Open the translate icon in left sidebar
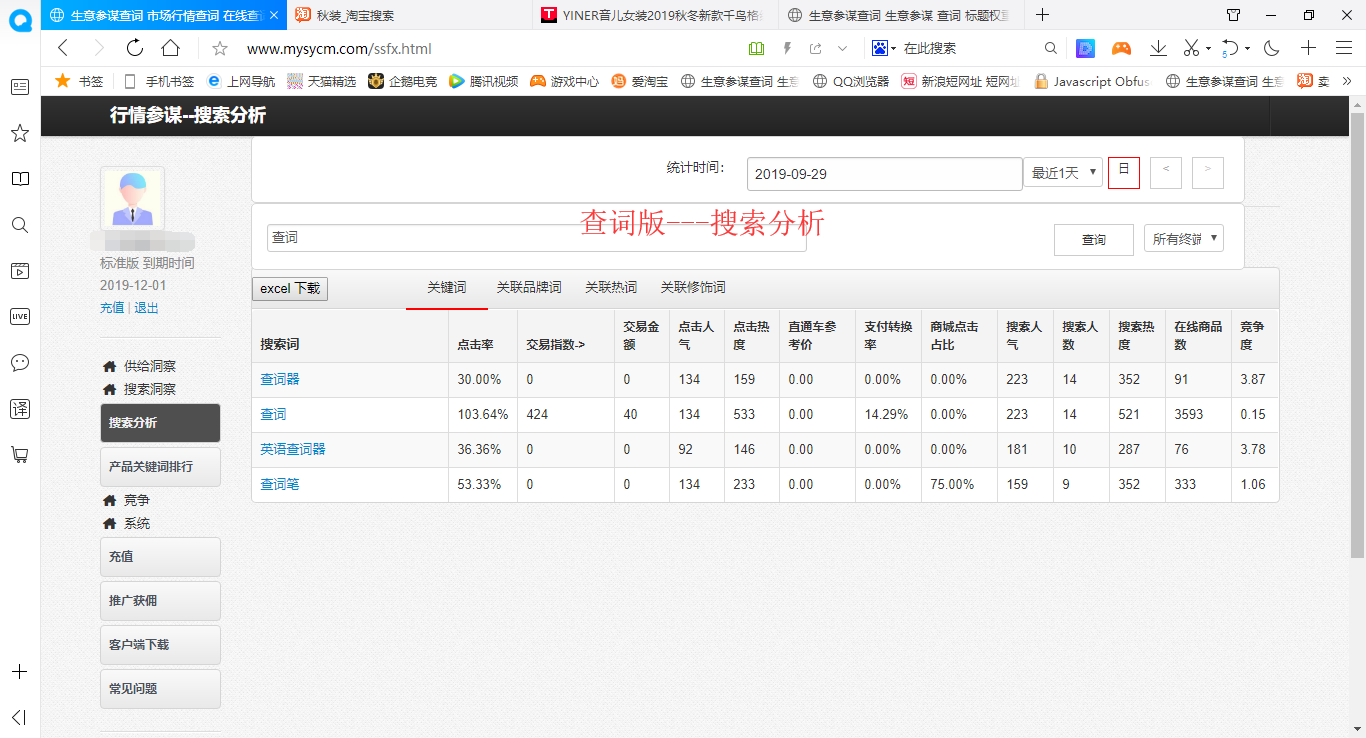The width and height of the screenshot is (1366, 738). (19, 408)
